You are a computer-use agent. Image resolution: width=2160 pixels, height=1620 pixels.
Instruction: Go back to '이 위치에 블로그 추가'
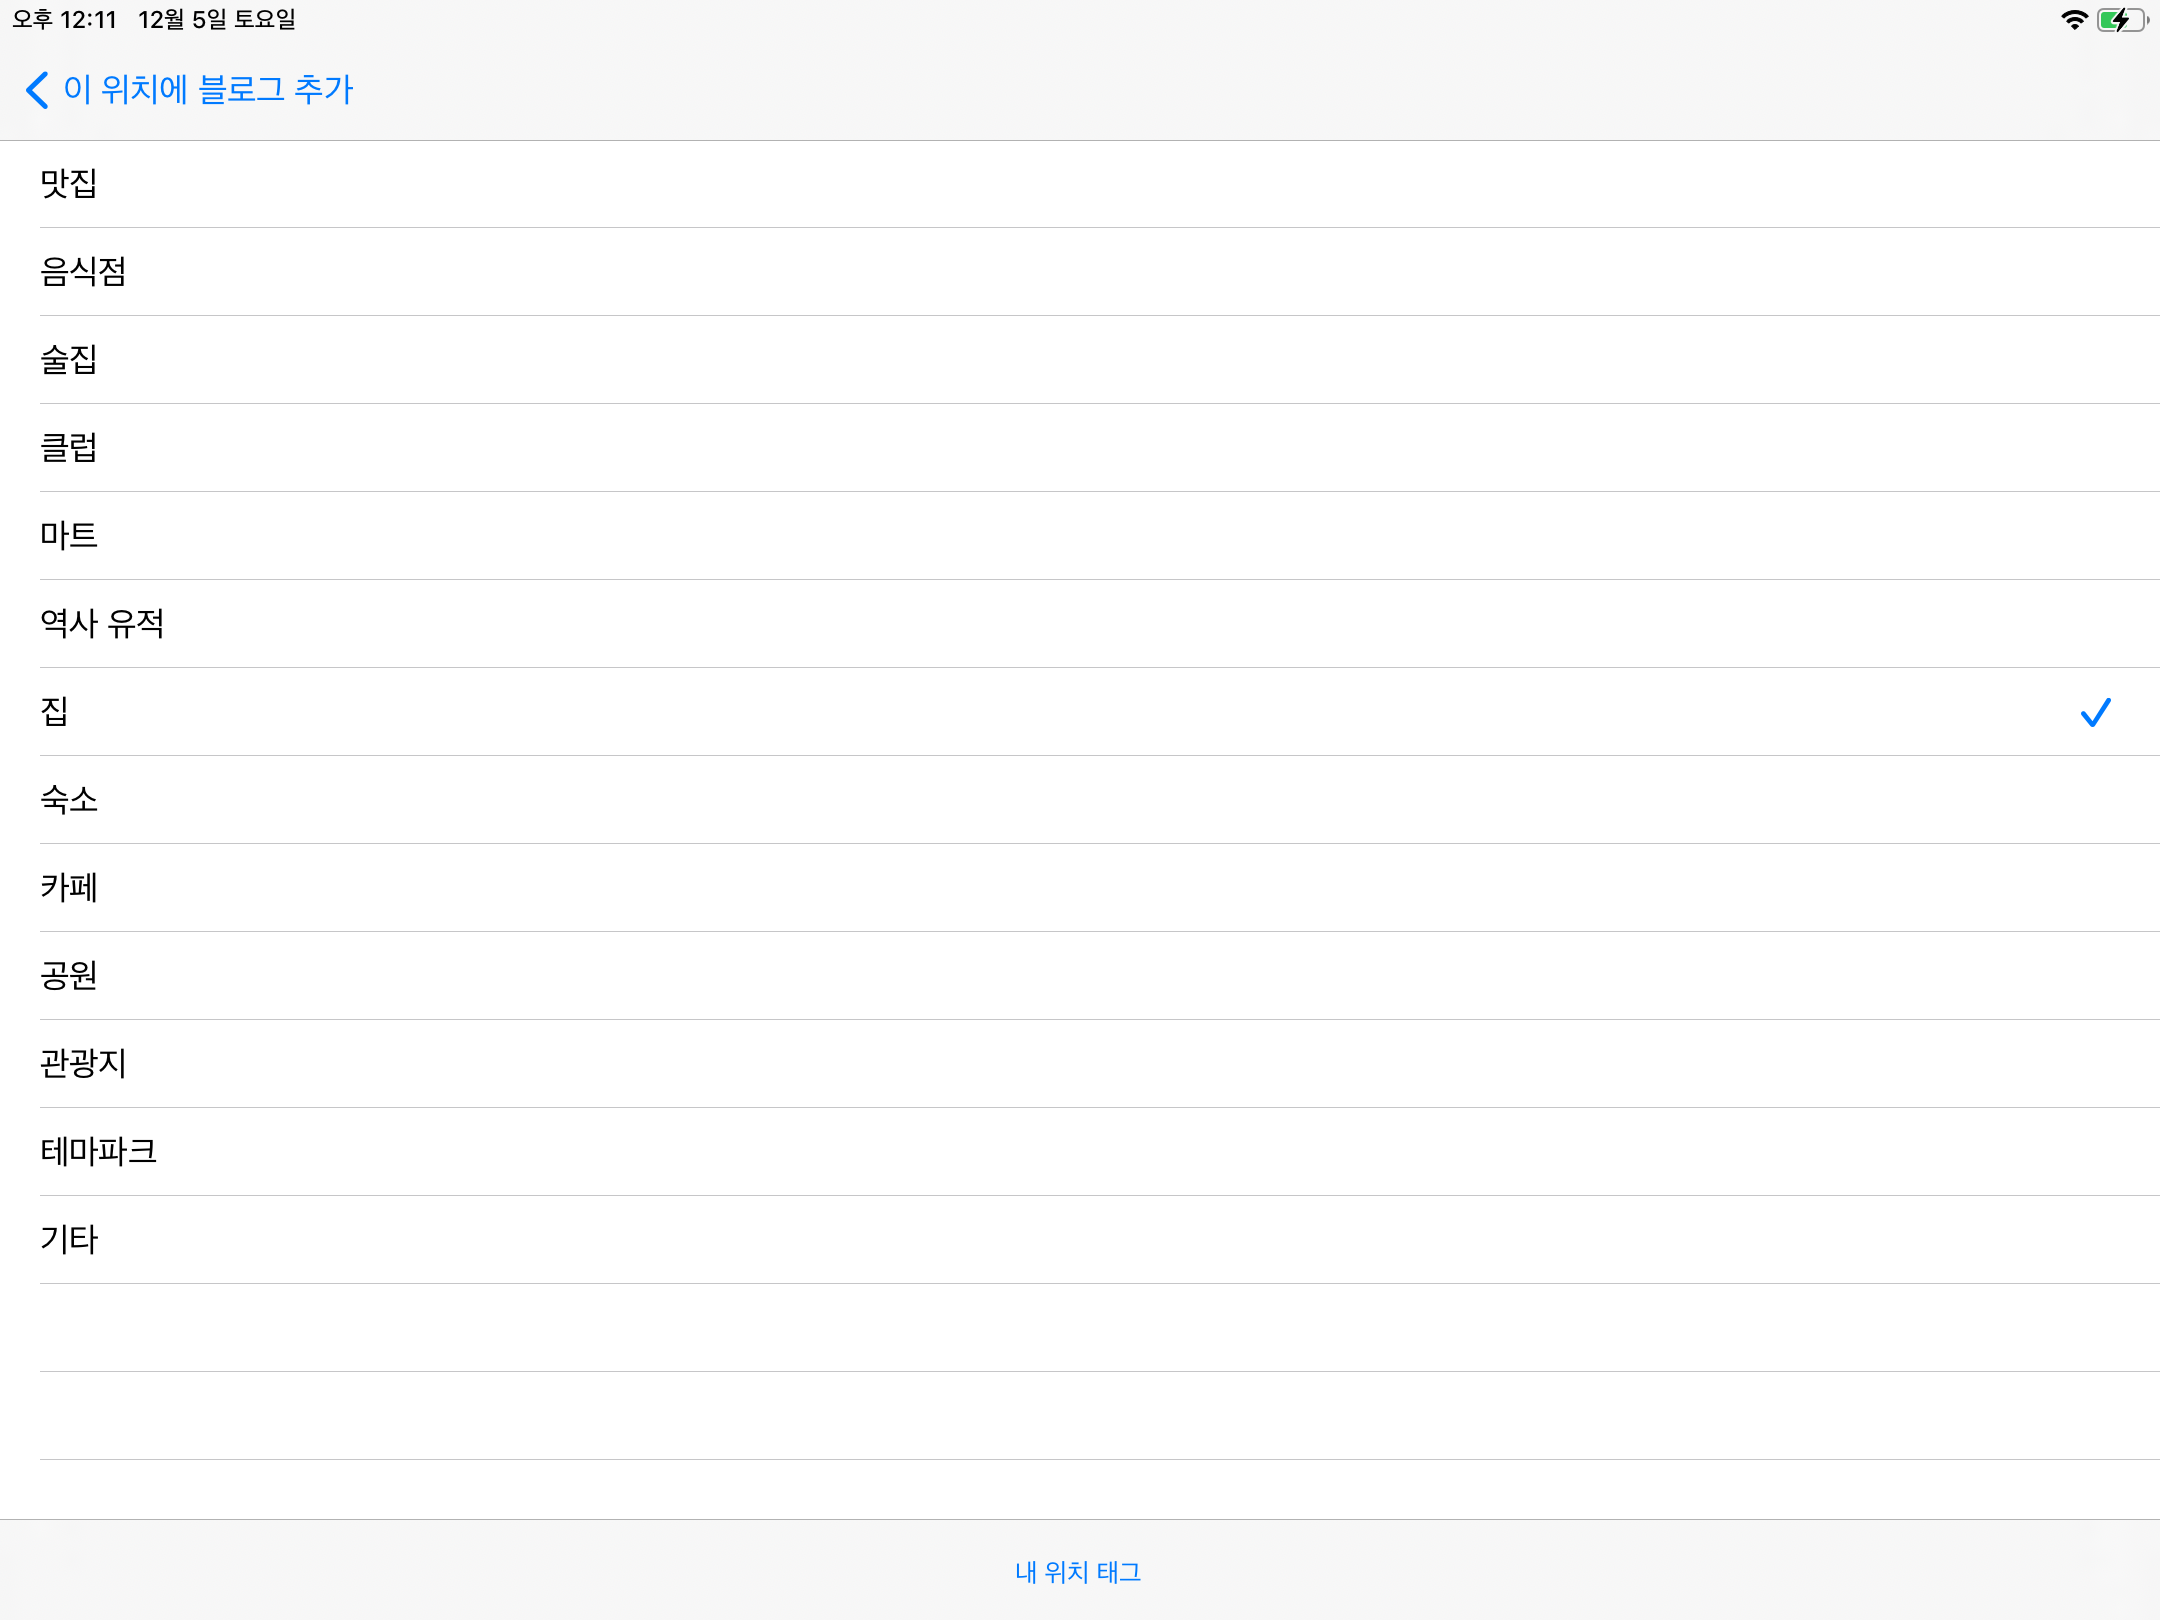[208, 90]
